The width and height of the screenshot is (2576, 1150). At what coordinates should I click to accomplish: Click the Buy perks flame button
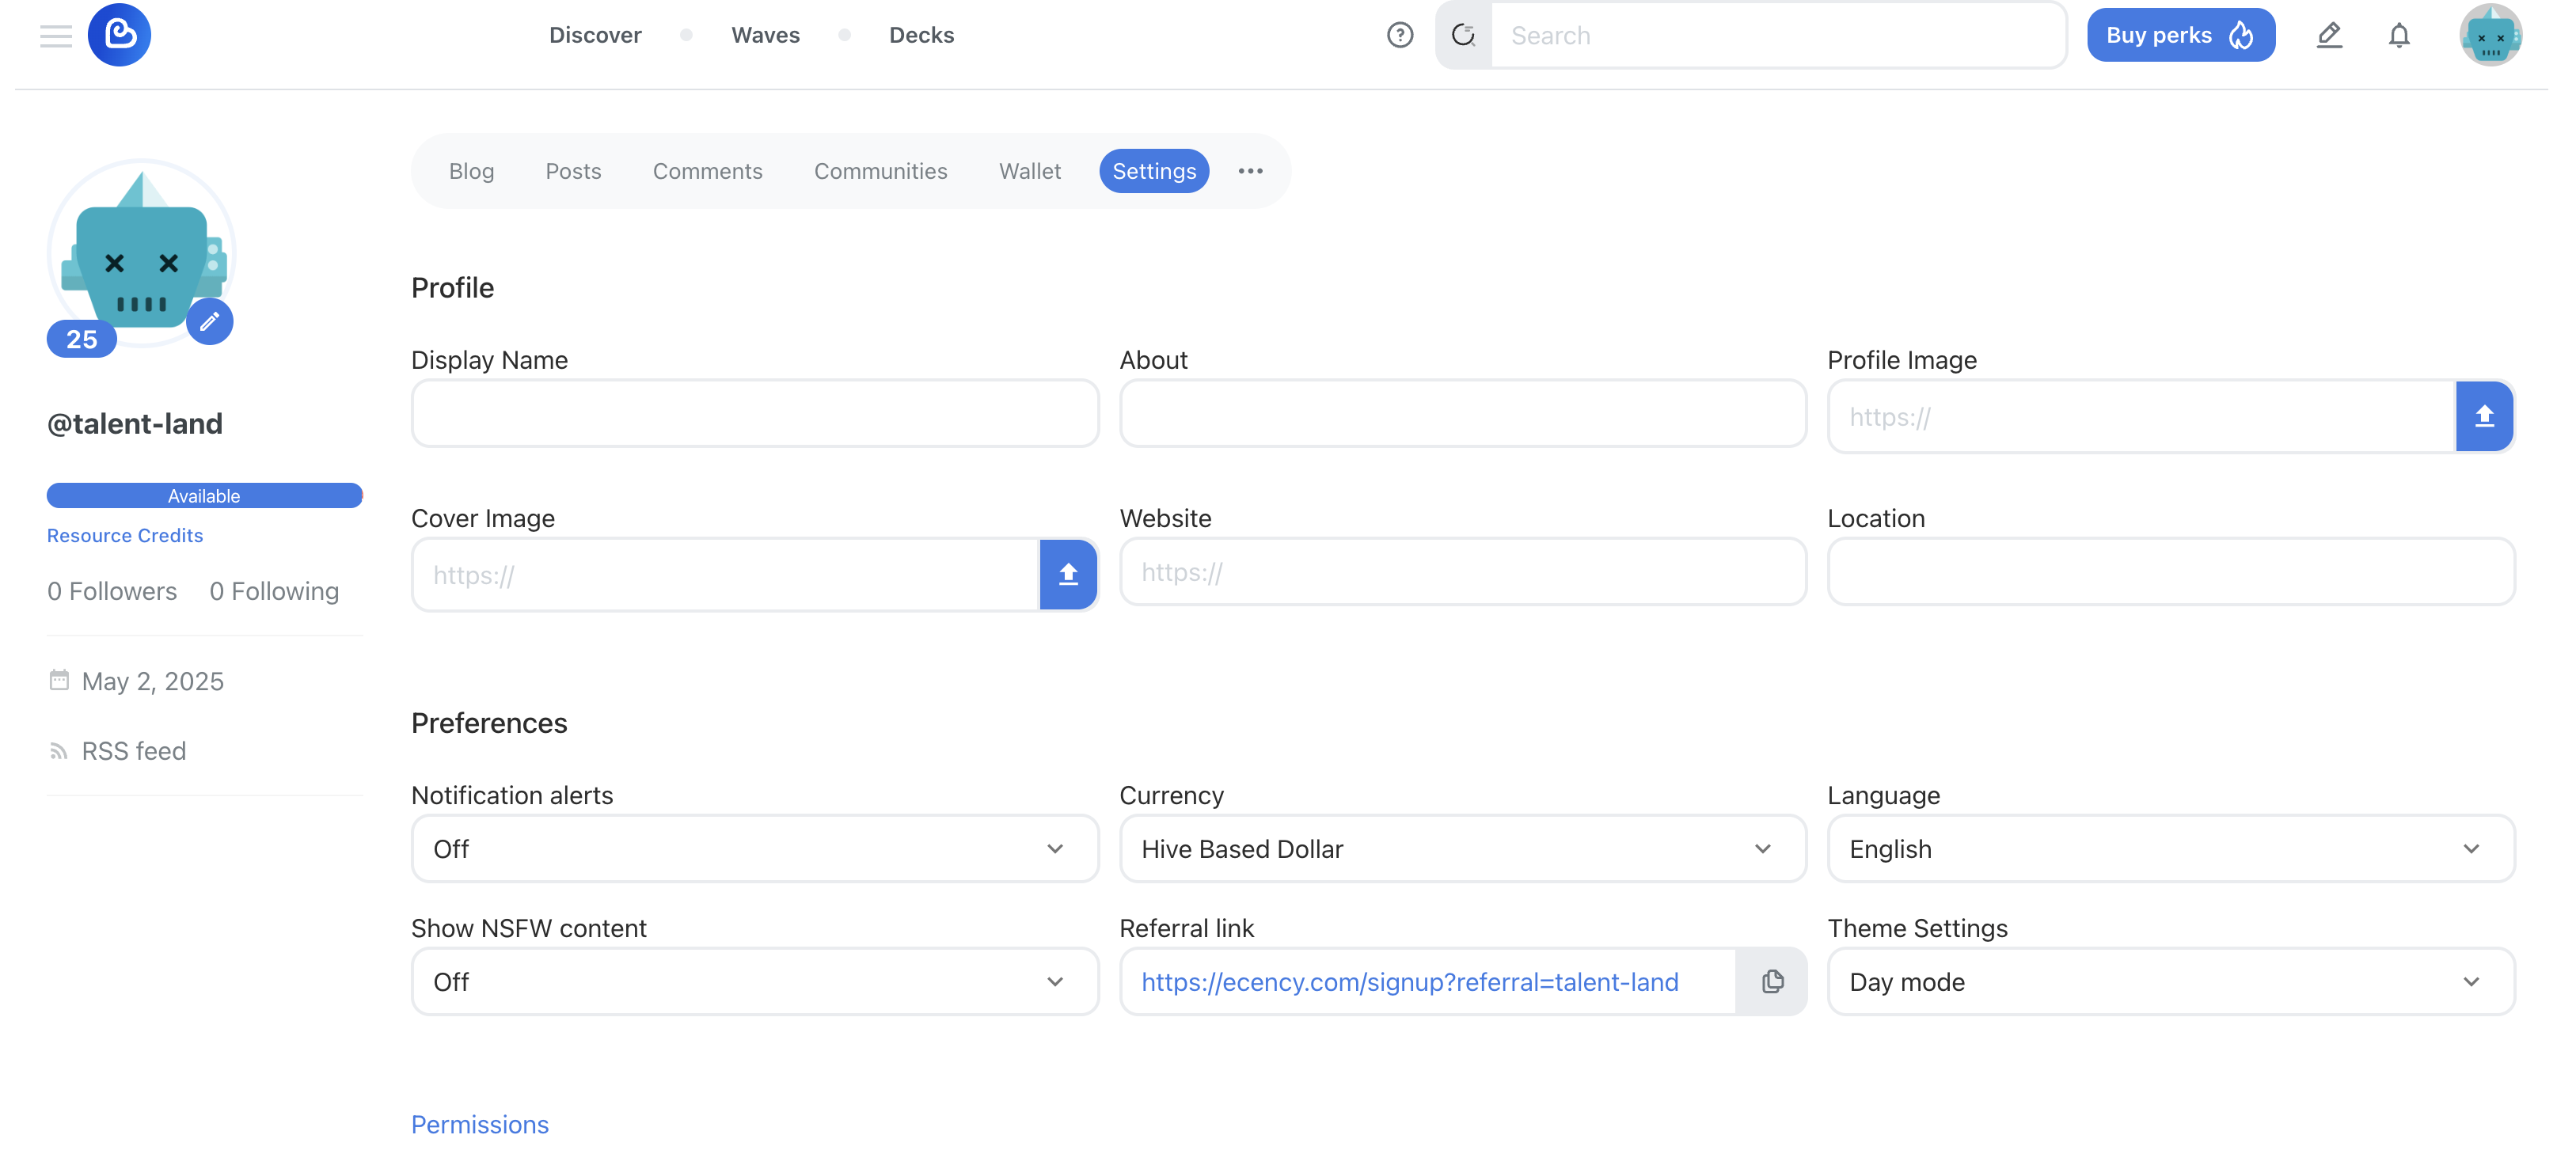click(x=2181, y=35)
